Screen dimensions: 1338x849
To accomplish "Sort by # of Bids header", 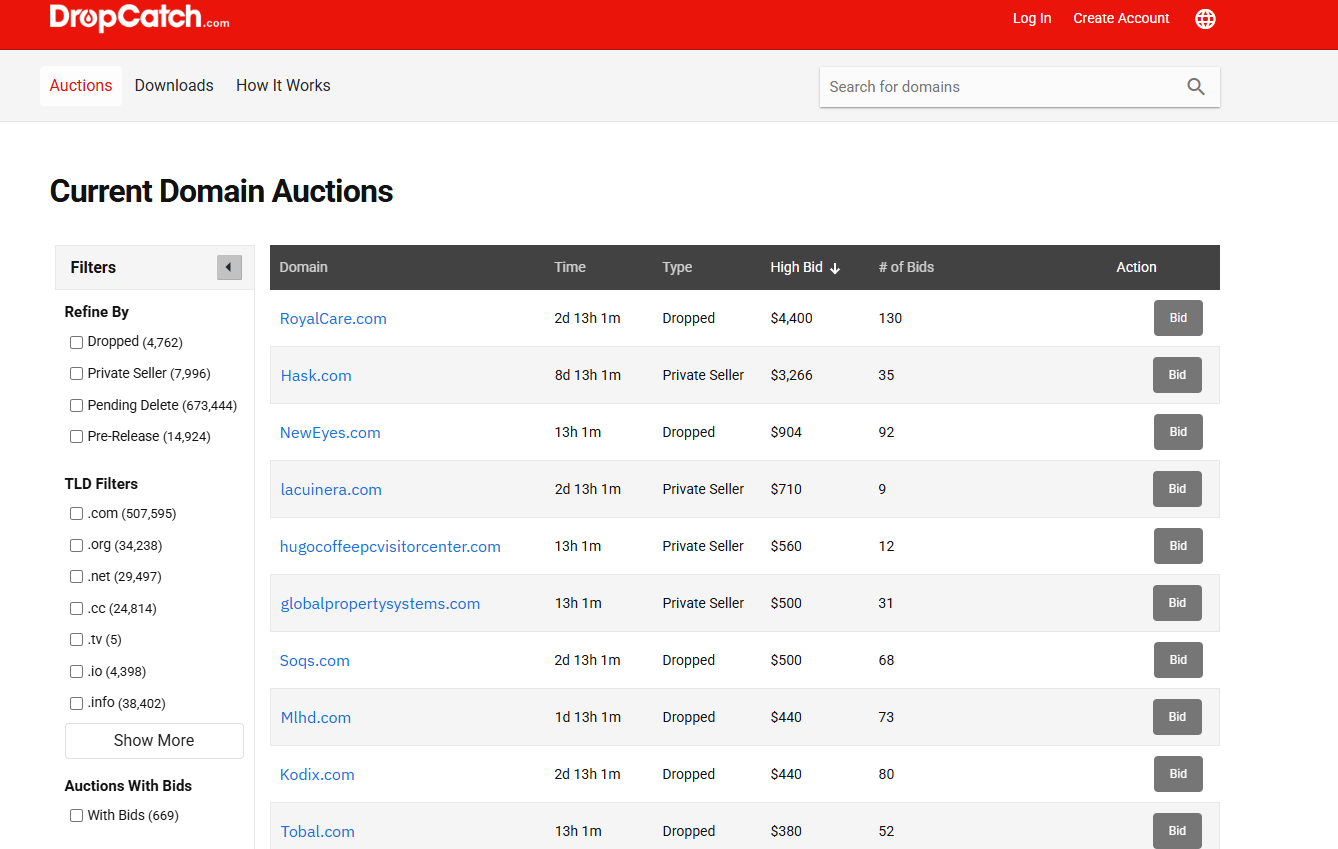I will click(906, 267).
